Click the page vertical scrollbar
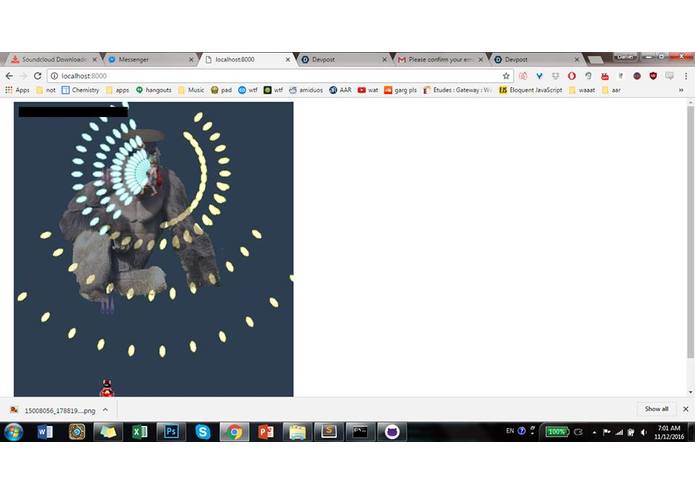695x494 pixels. (x=690, y=230)
